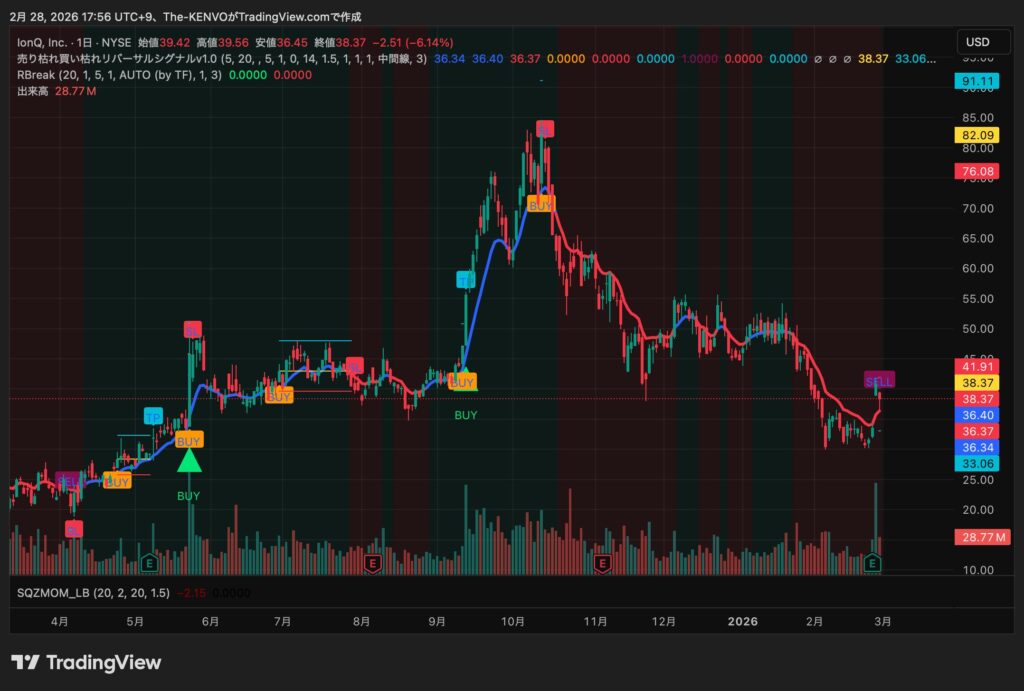Select the red earnings E marker near November
This screenshot has height=691, width=1024.
602,564
